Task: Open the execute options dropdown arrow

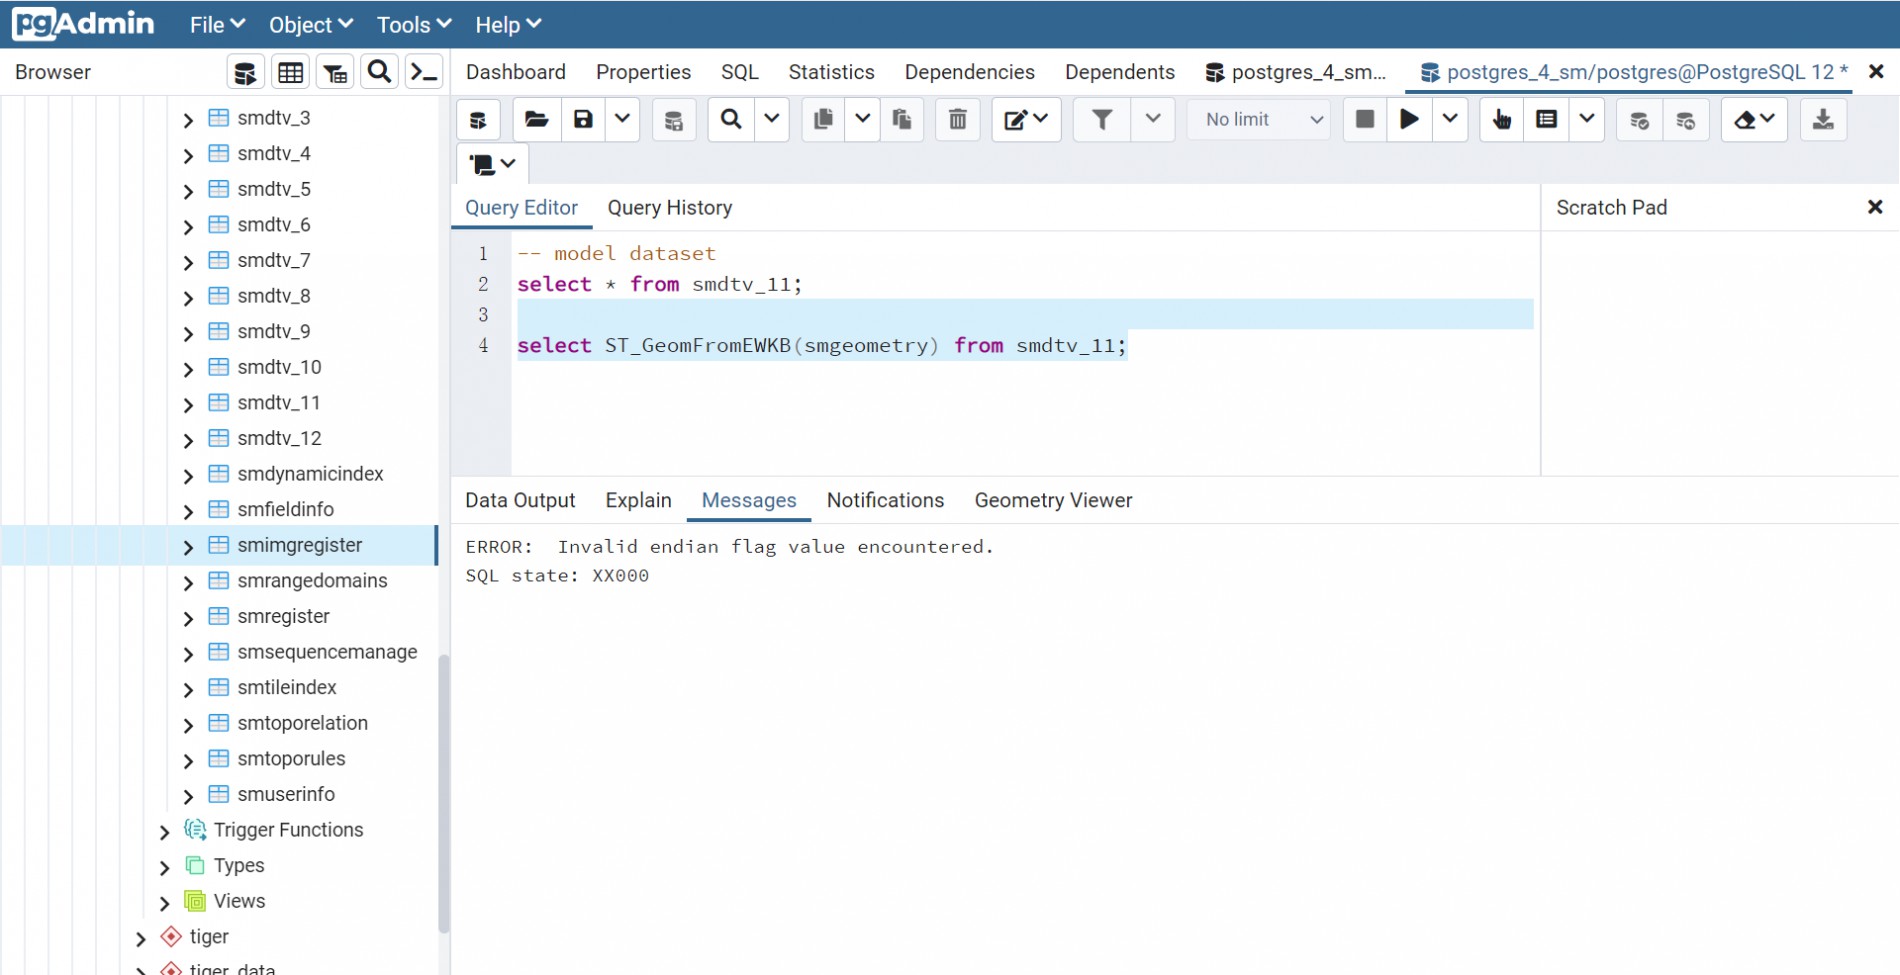Action: pos(1450,120)
